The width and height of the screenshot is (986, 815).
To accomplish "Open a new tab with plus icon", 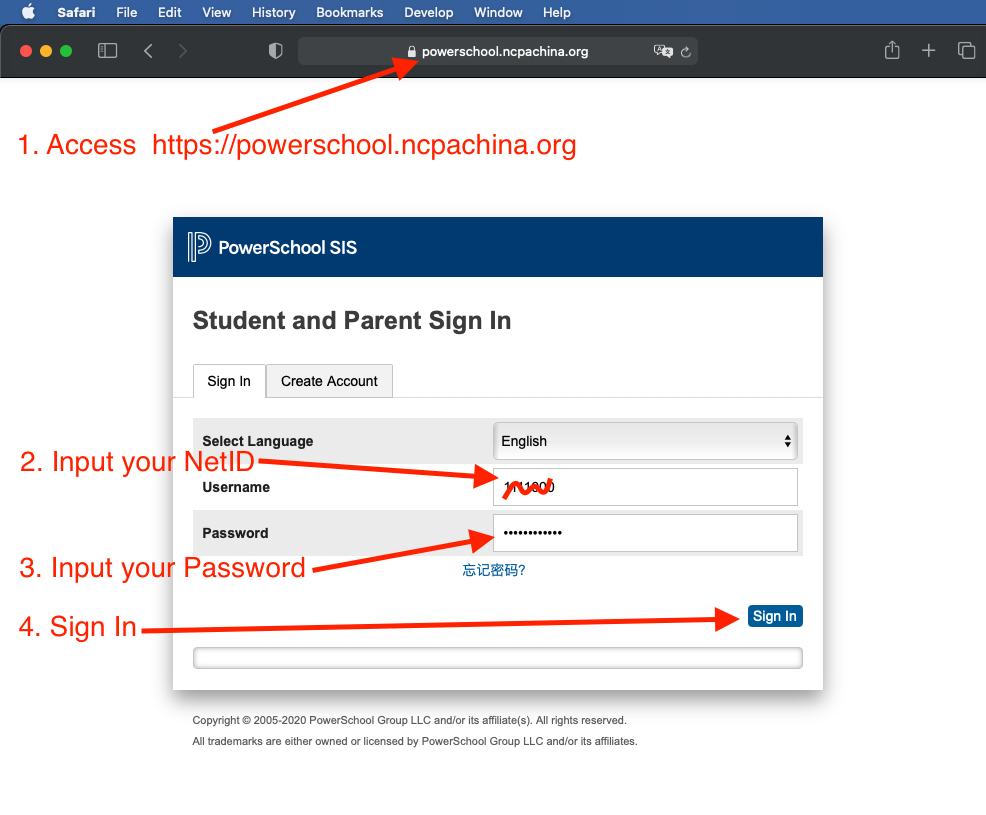I will click(x=929, y=50).
